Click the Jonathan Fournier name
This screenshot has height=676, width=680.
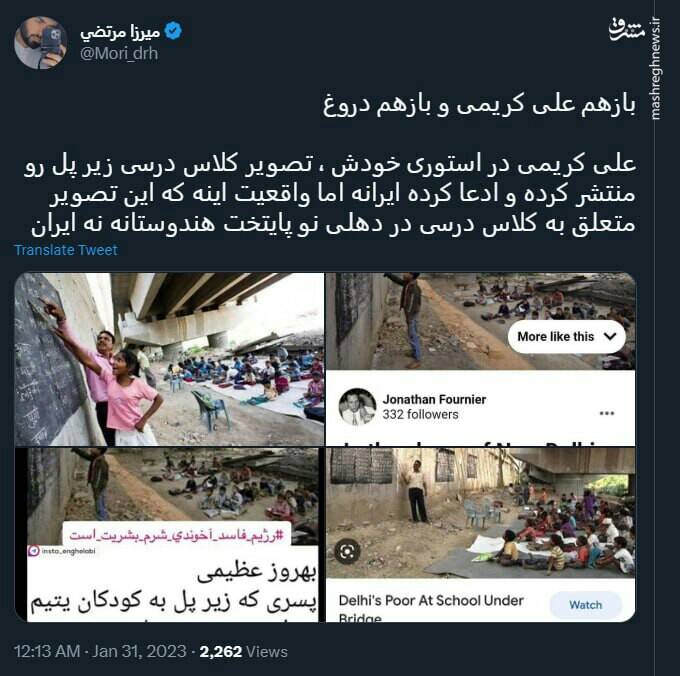click(x=434, y=399)
